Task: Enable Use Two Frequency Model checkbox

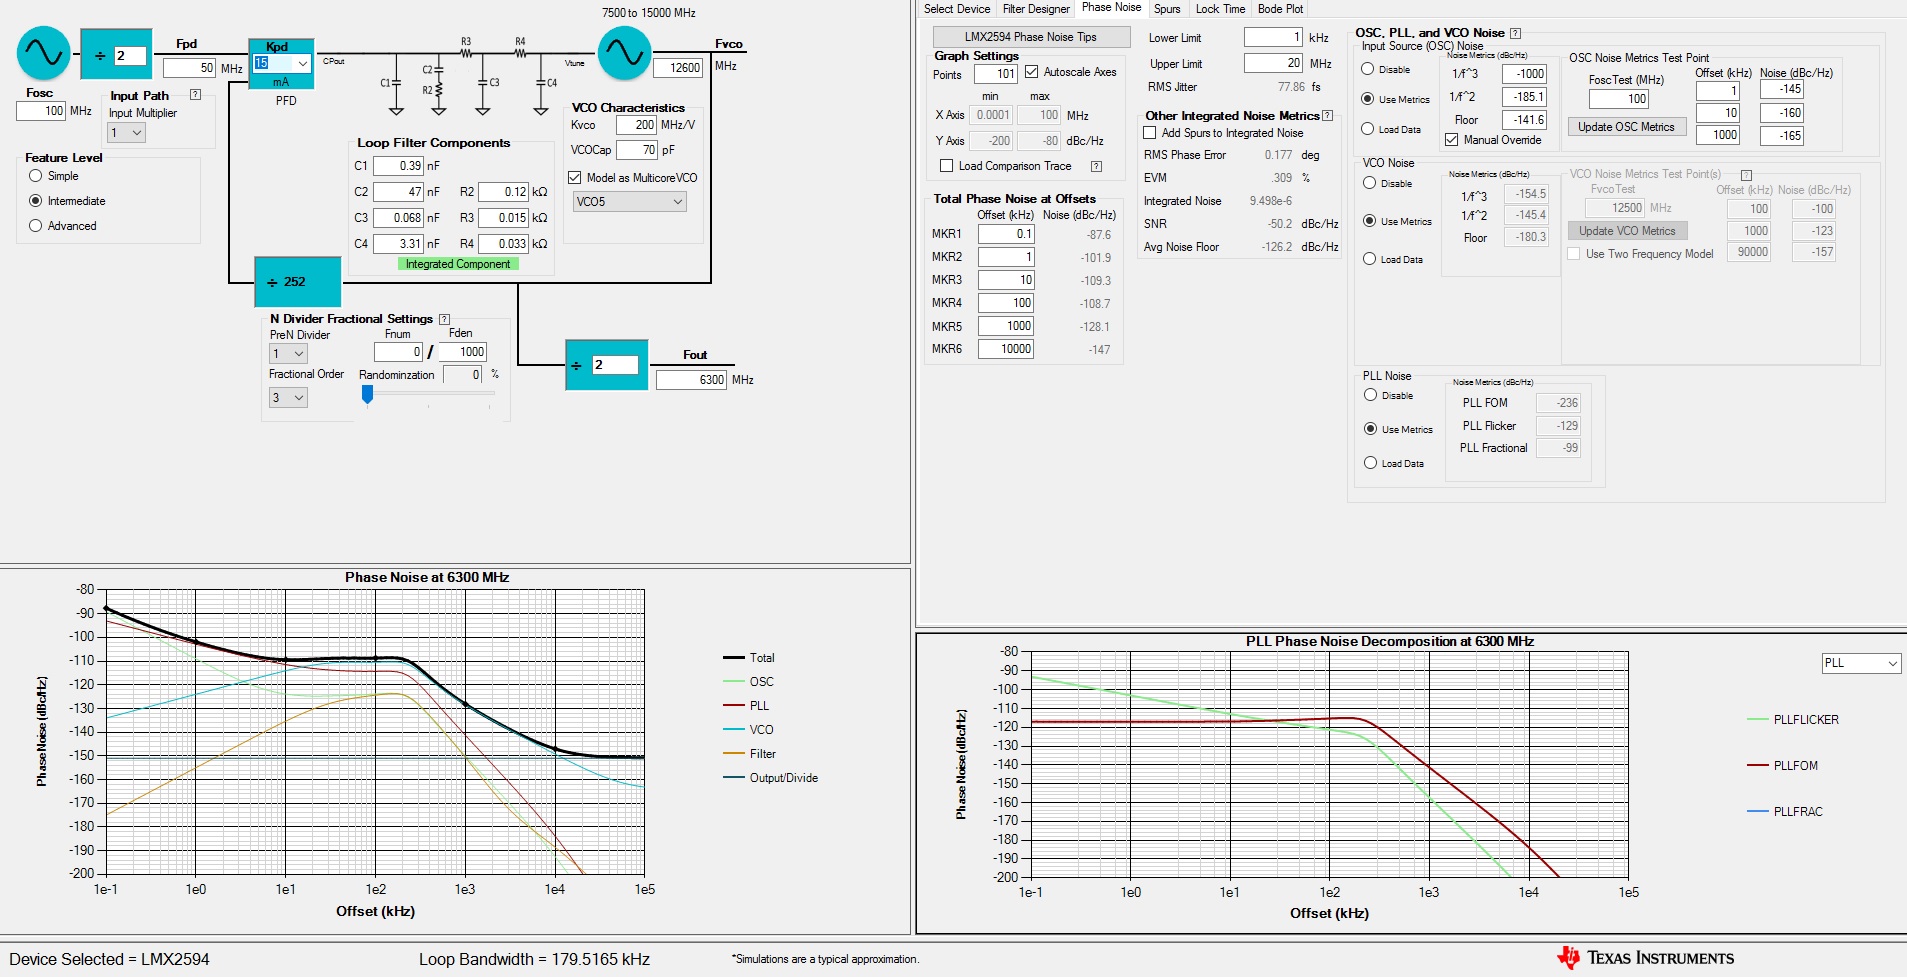Action: point(1574,254)
